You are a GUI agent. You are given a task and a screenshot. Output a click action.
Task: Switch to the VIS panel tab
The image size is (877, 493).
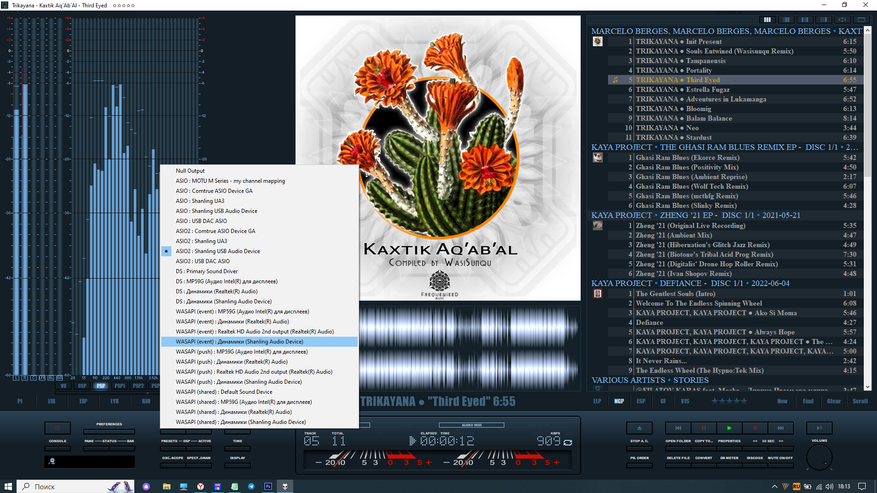[685, 401]
